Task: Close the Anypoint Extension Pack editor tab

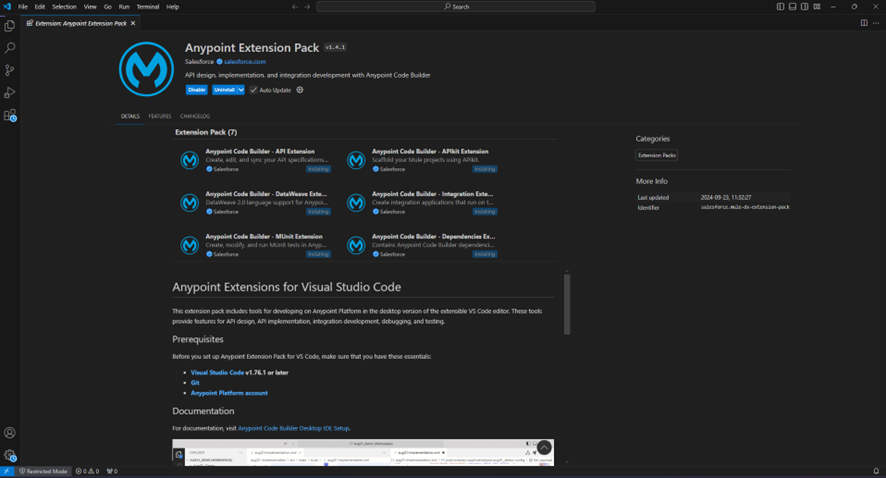Action: [133, 23]
